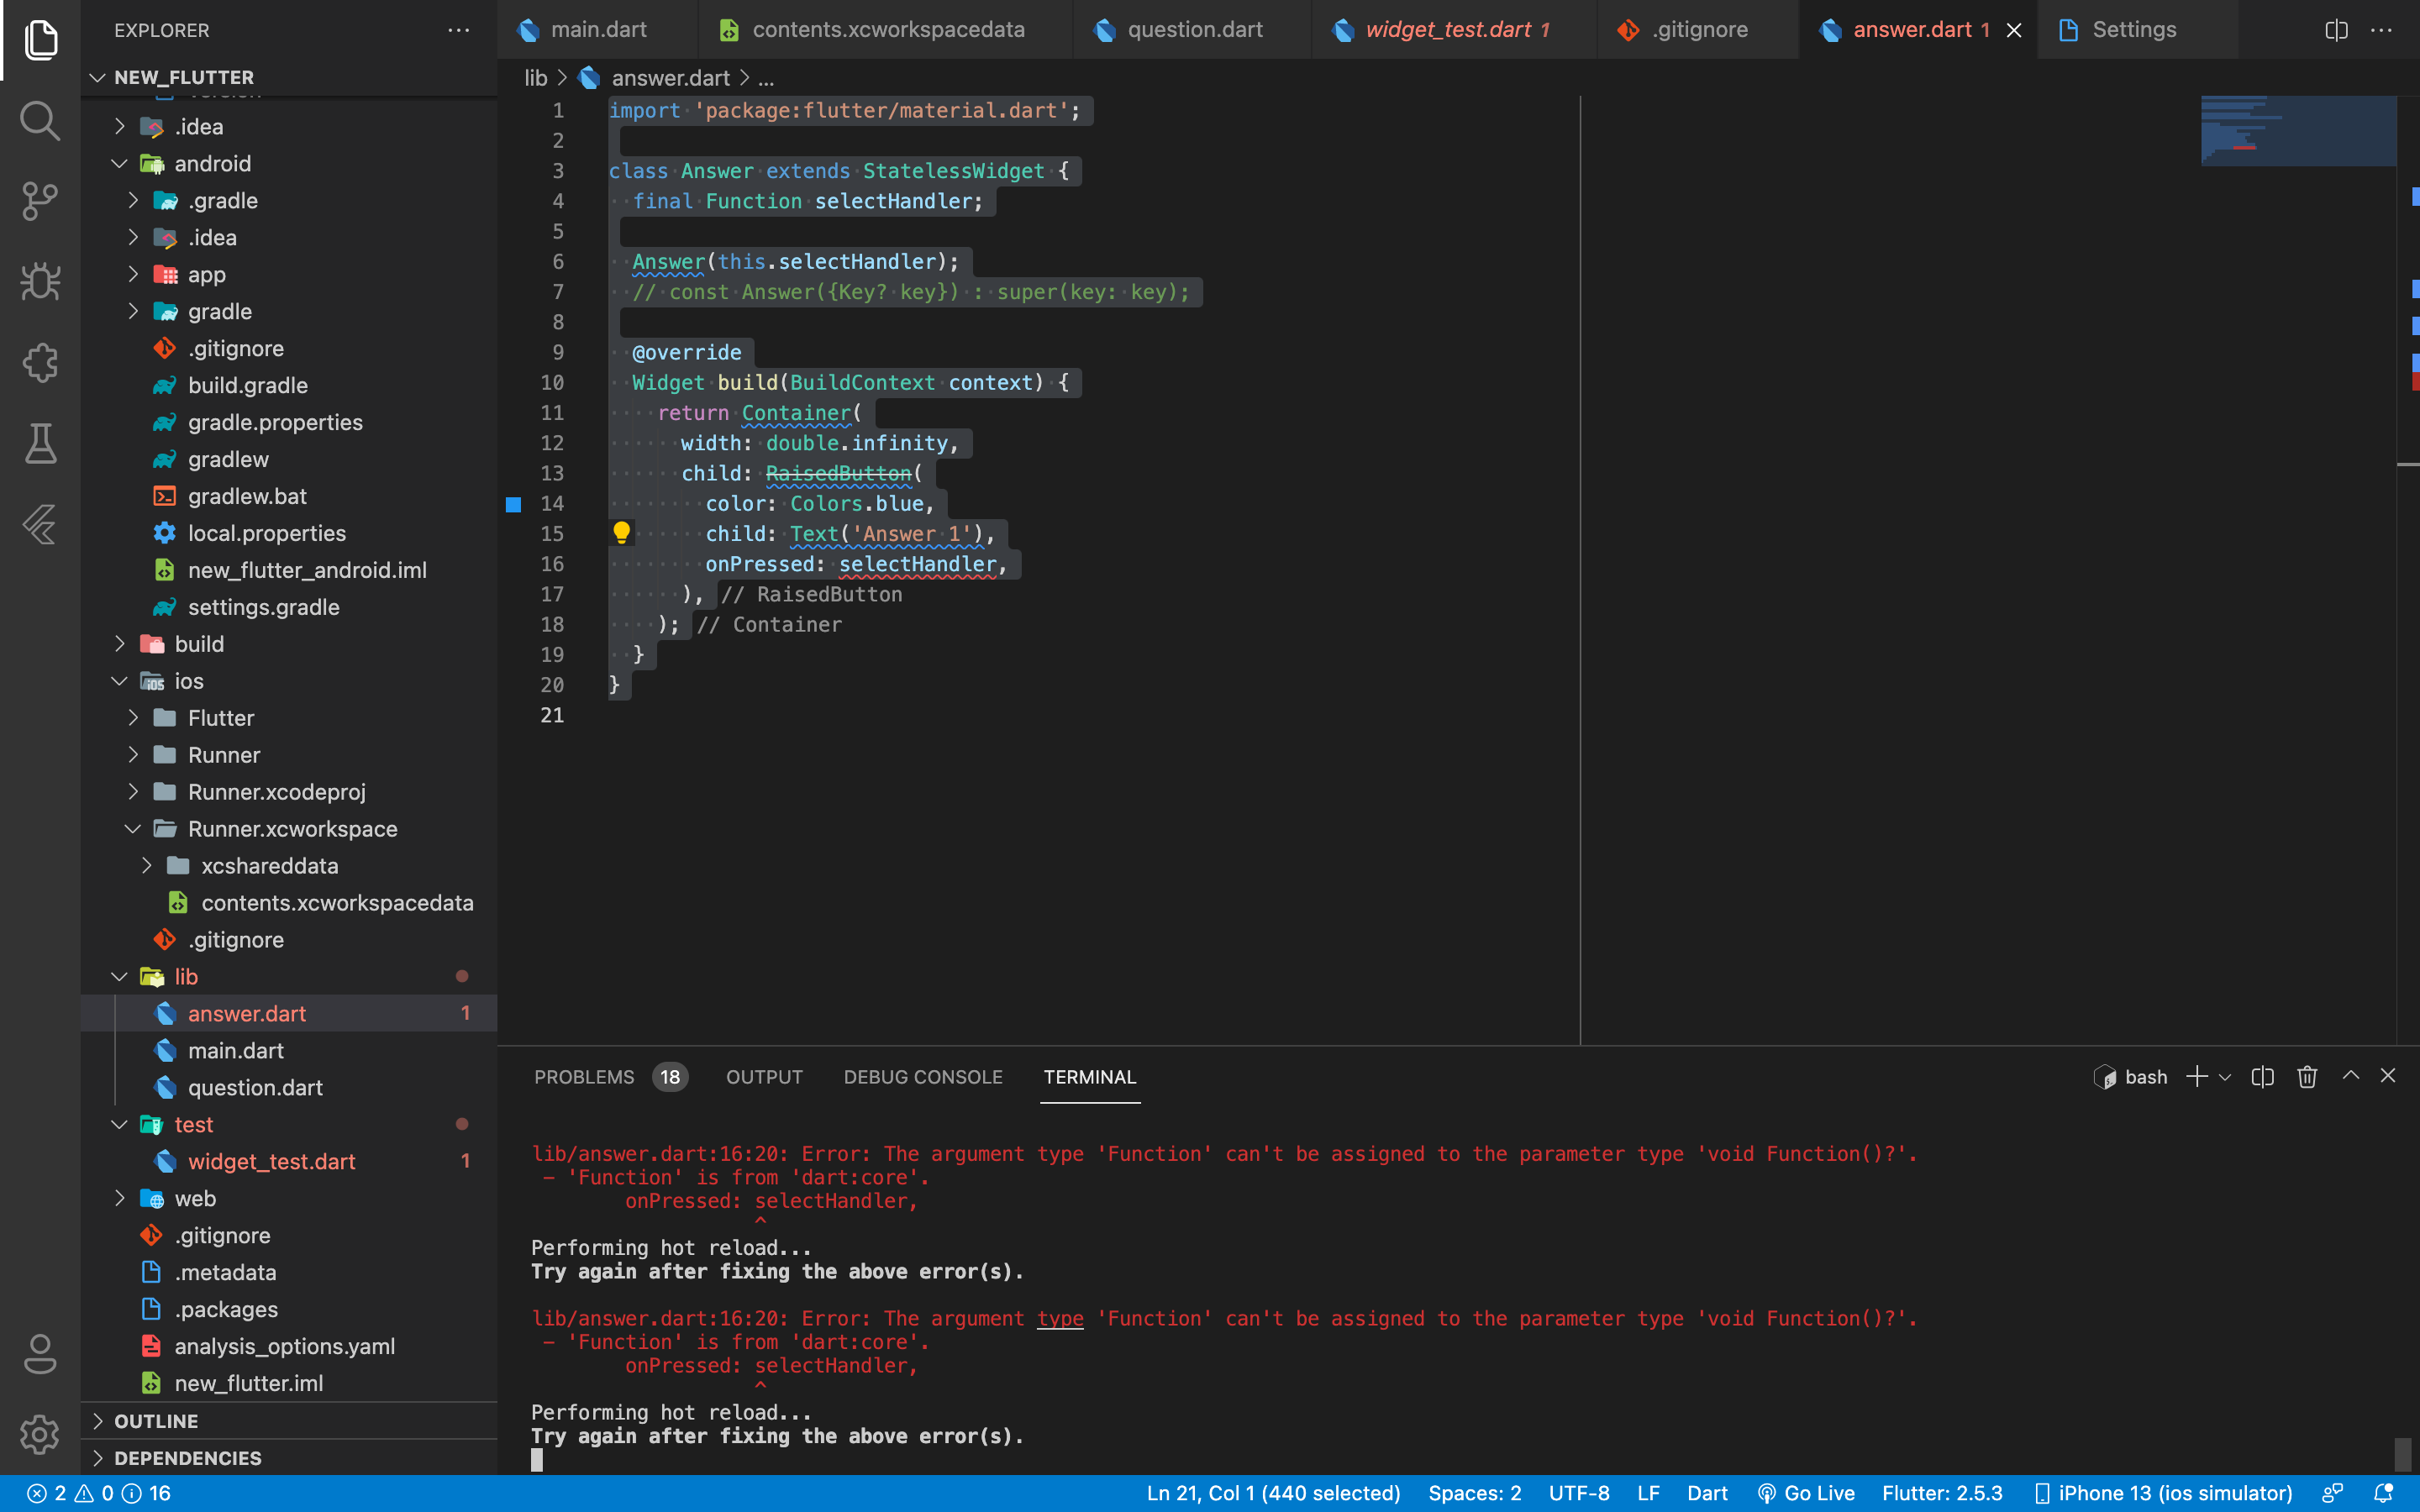The height and width of the screenshot is (1512, 2420).
Task: Expand the DEPENDENCIES section
Action: tap(289, 1458)
